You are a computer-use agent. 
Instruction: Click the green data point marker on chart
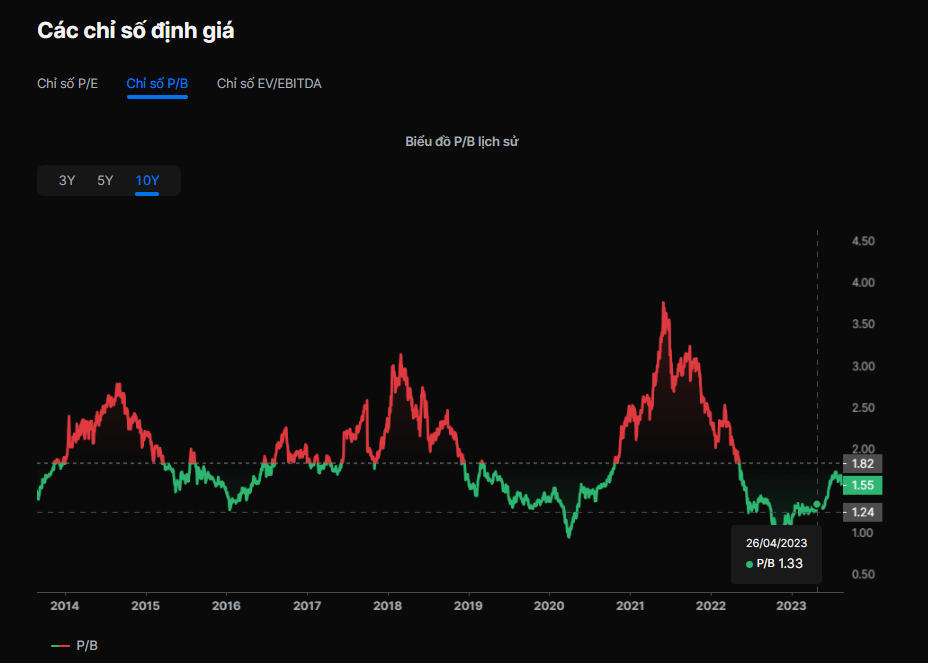(818, 504)
